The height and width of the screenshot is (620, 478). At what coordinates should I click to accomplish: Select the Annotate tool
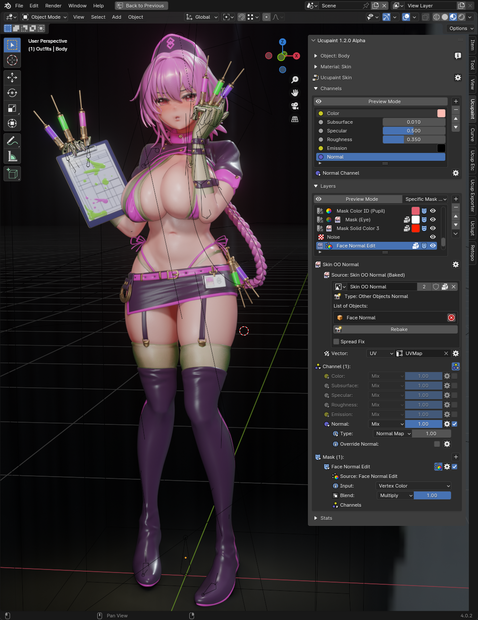[x=12, y=141]
